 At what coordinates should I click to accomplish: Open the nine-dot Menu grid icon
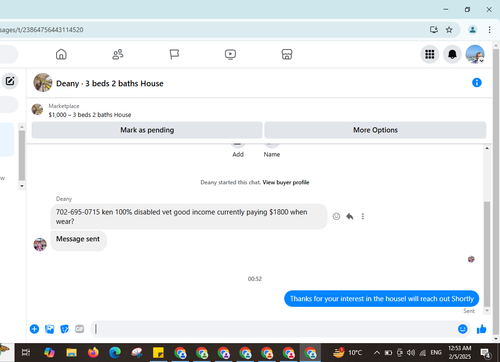click(x=430, y=54)
